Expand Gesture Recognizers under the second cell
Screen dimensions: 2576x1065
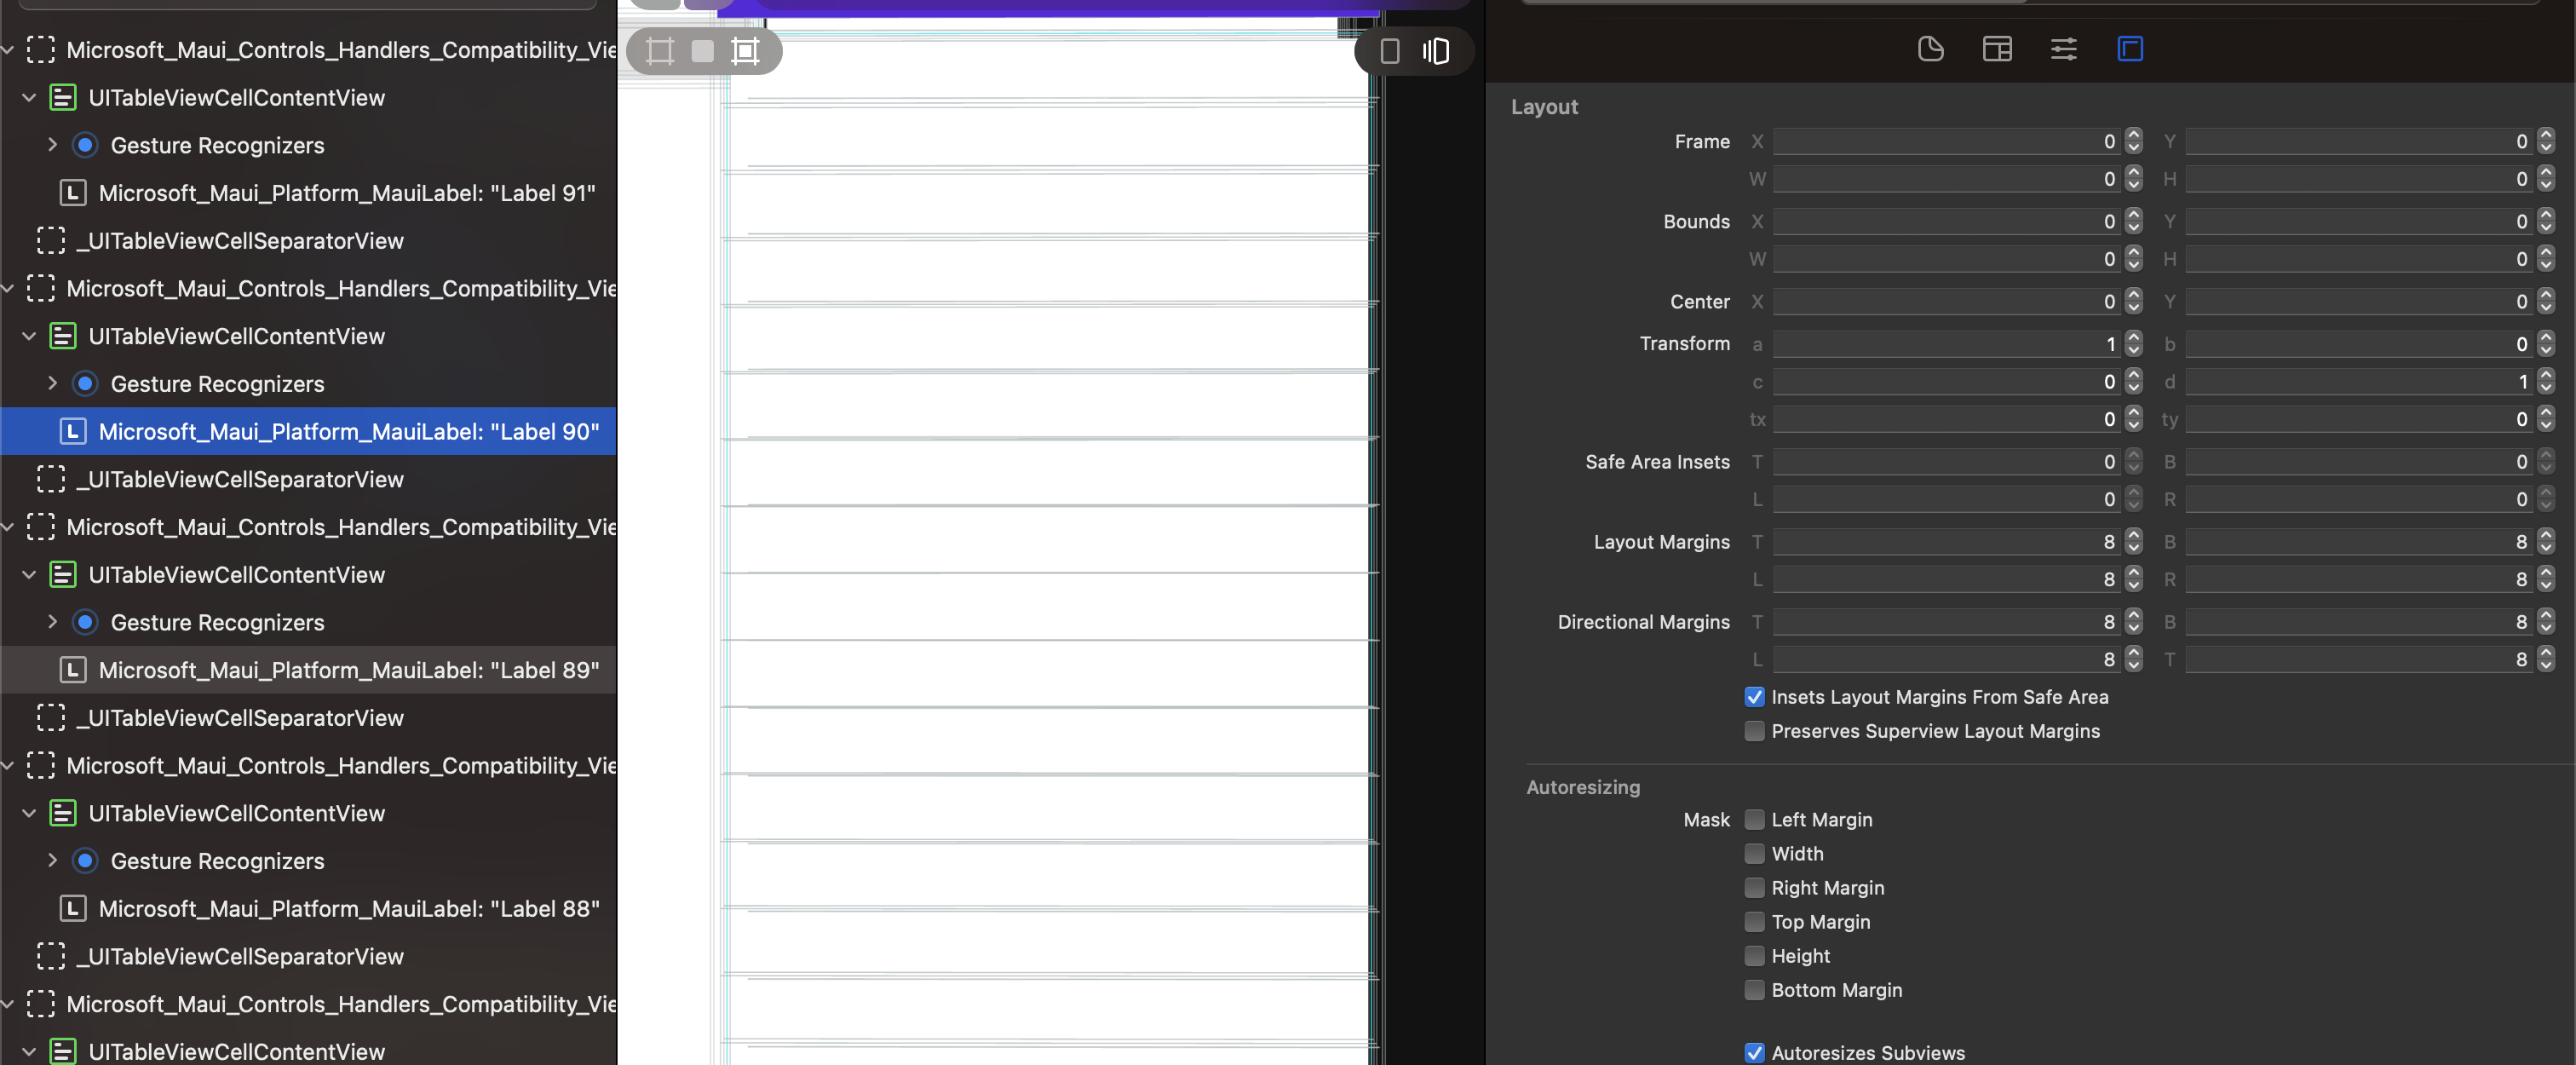pos(53,383)
